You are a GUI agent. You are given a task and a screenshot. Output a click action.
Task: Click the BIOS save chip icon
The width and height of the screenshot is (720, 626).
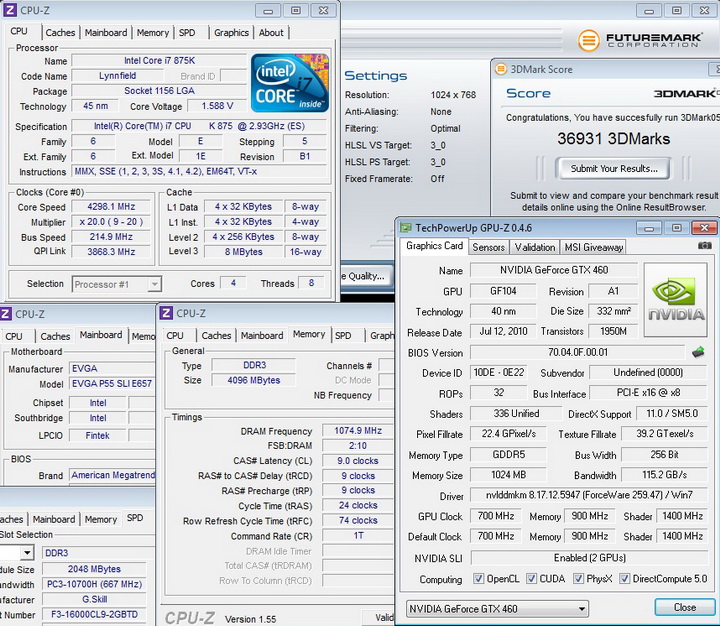[x=698, y=352]
